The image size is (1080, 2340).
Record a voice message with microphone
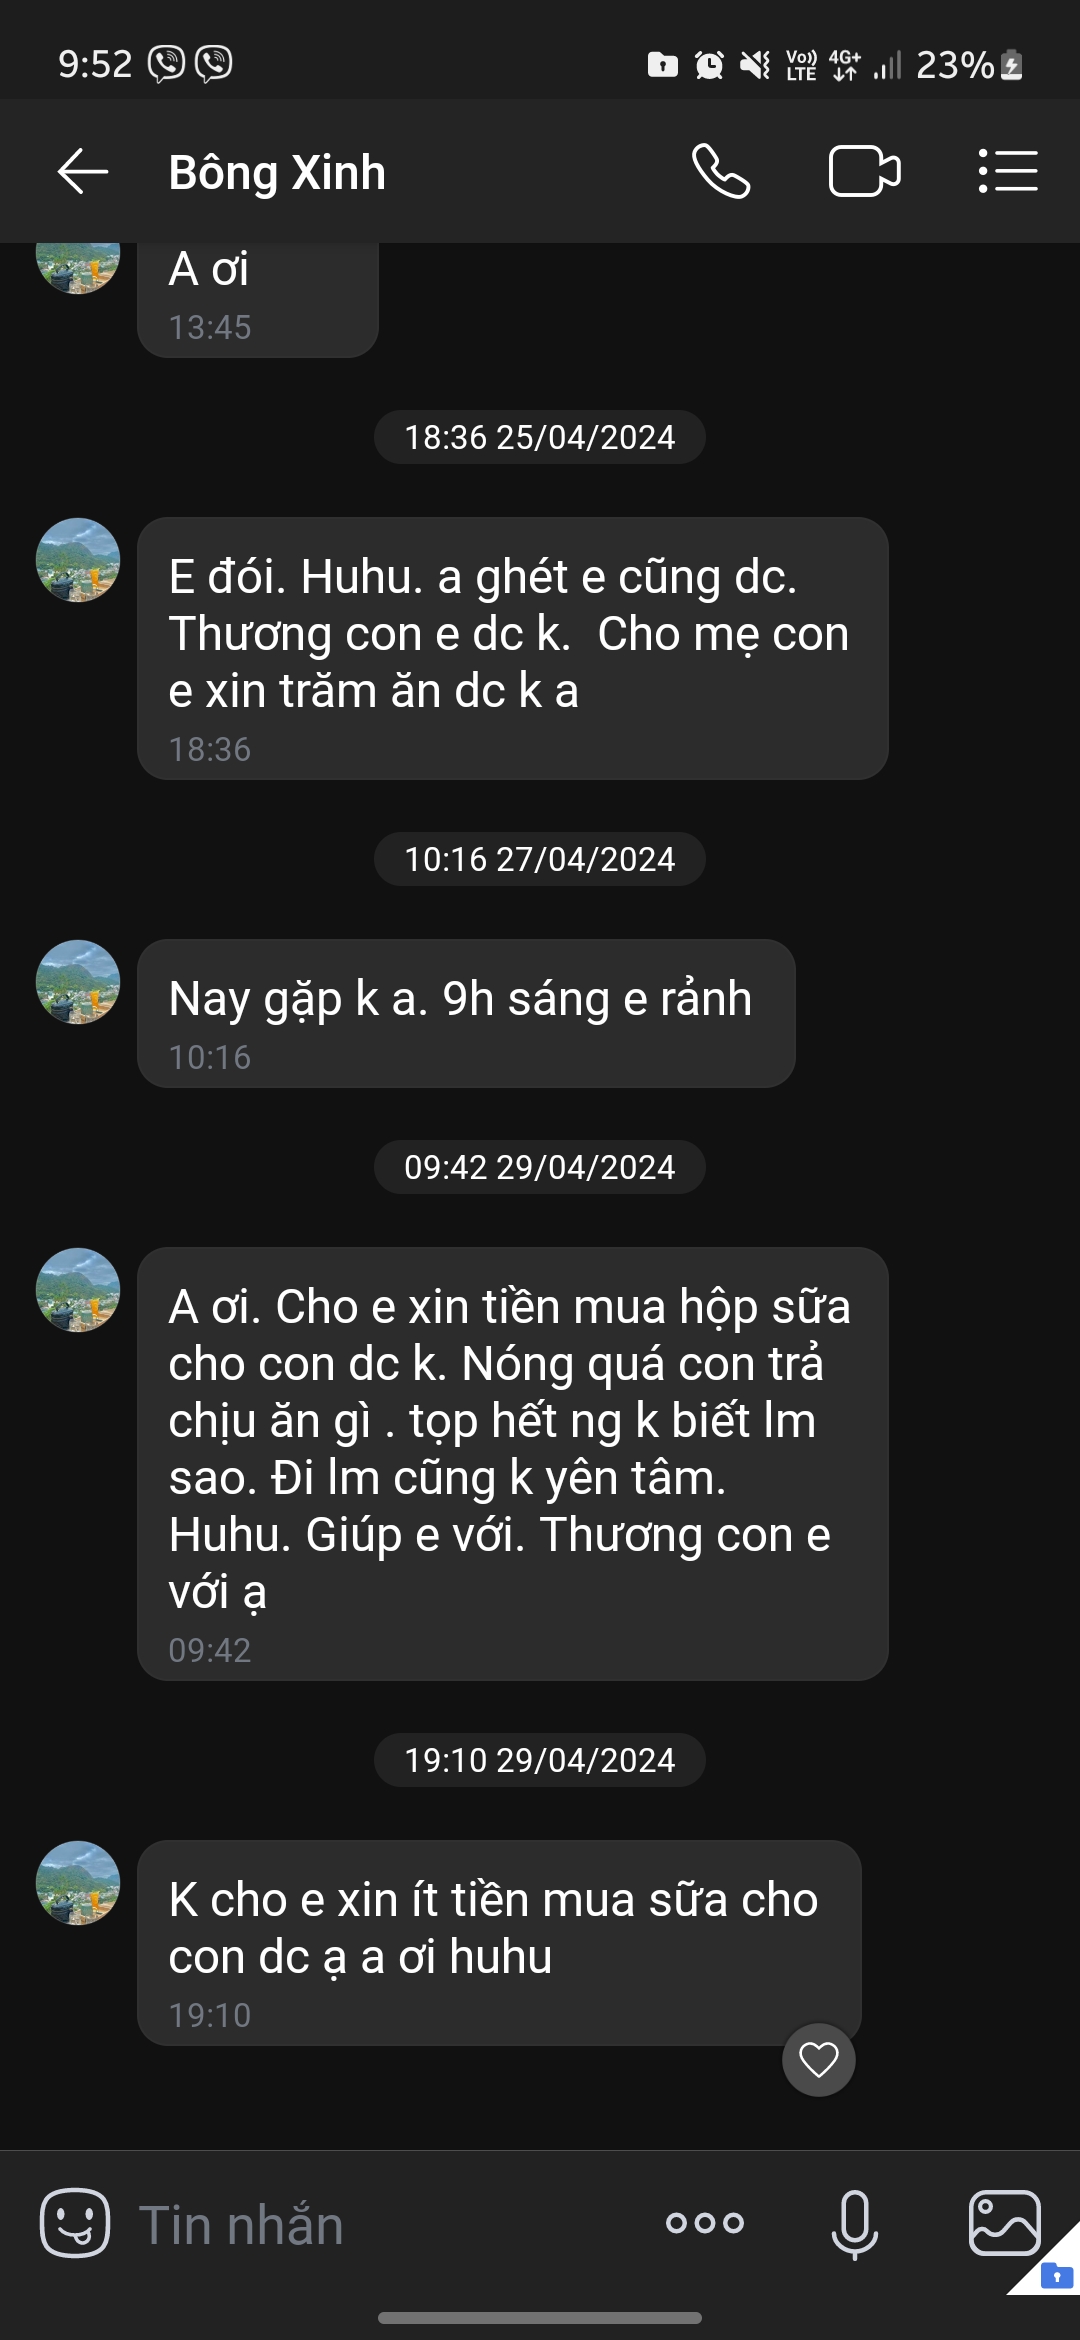click(855, 2222)
